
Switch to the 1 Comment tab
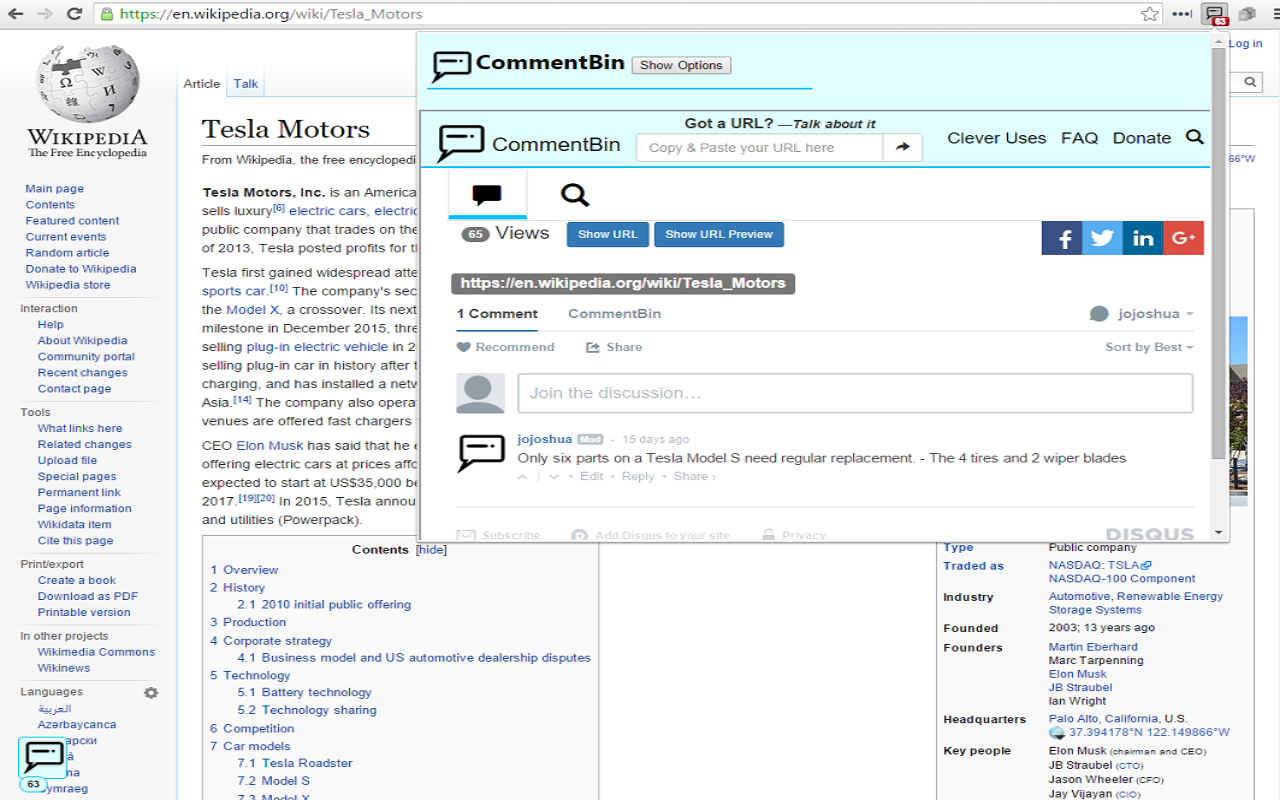click(x=497, y=314)
